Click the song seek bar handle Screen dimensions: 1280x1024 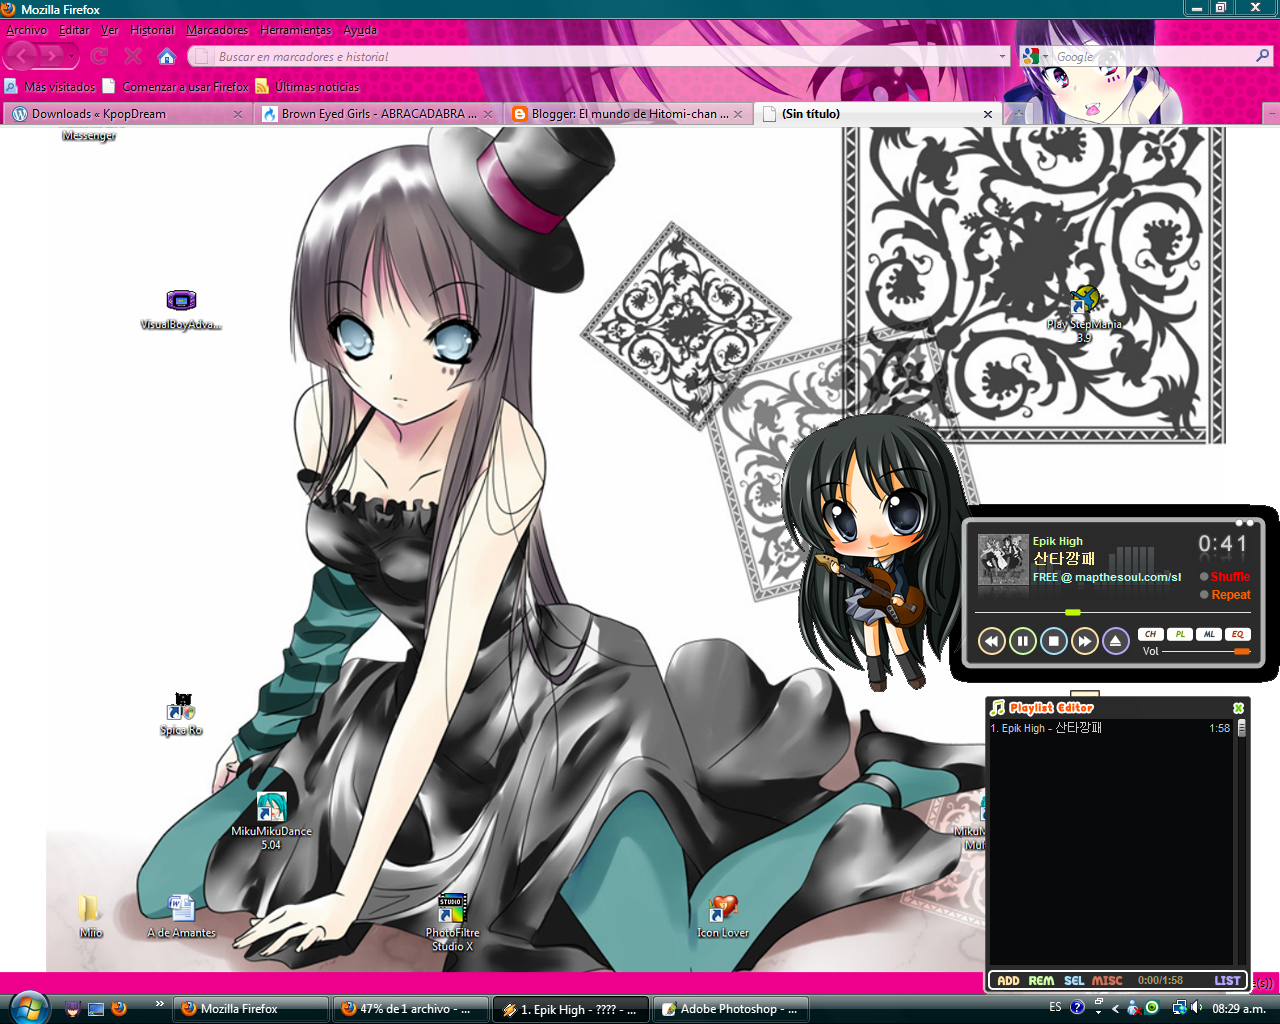[1073, 612]
